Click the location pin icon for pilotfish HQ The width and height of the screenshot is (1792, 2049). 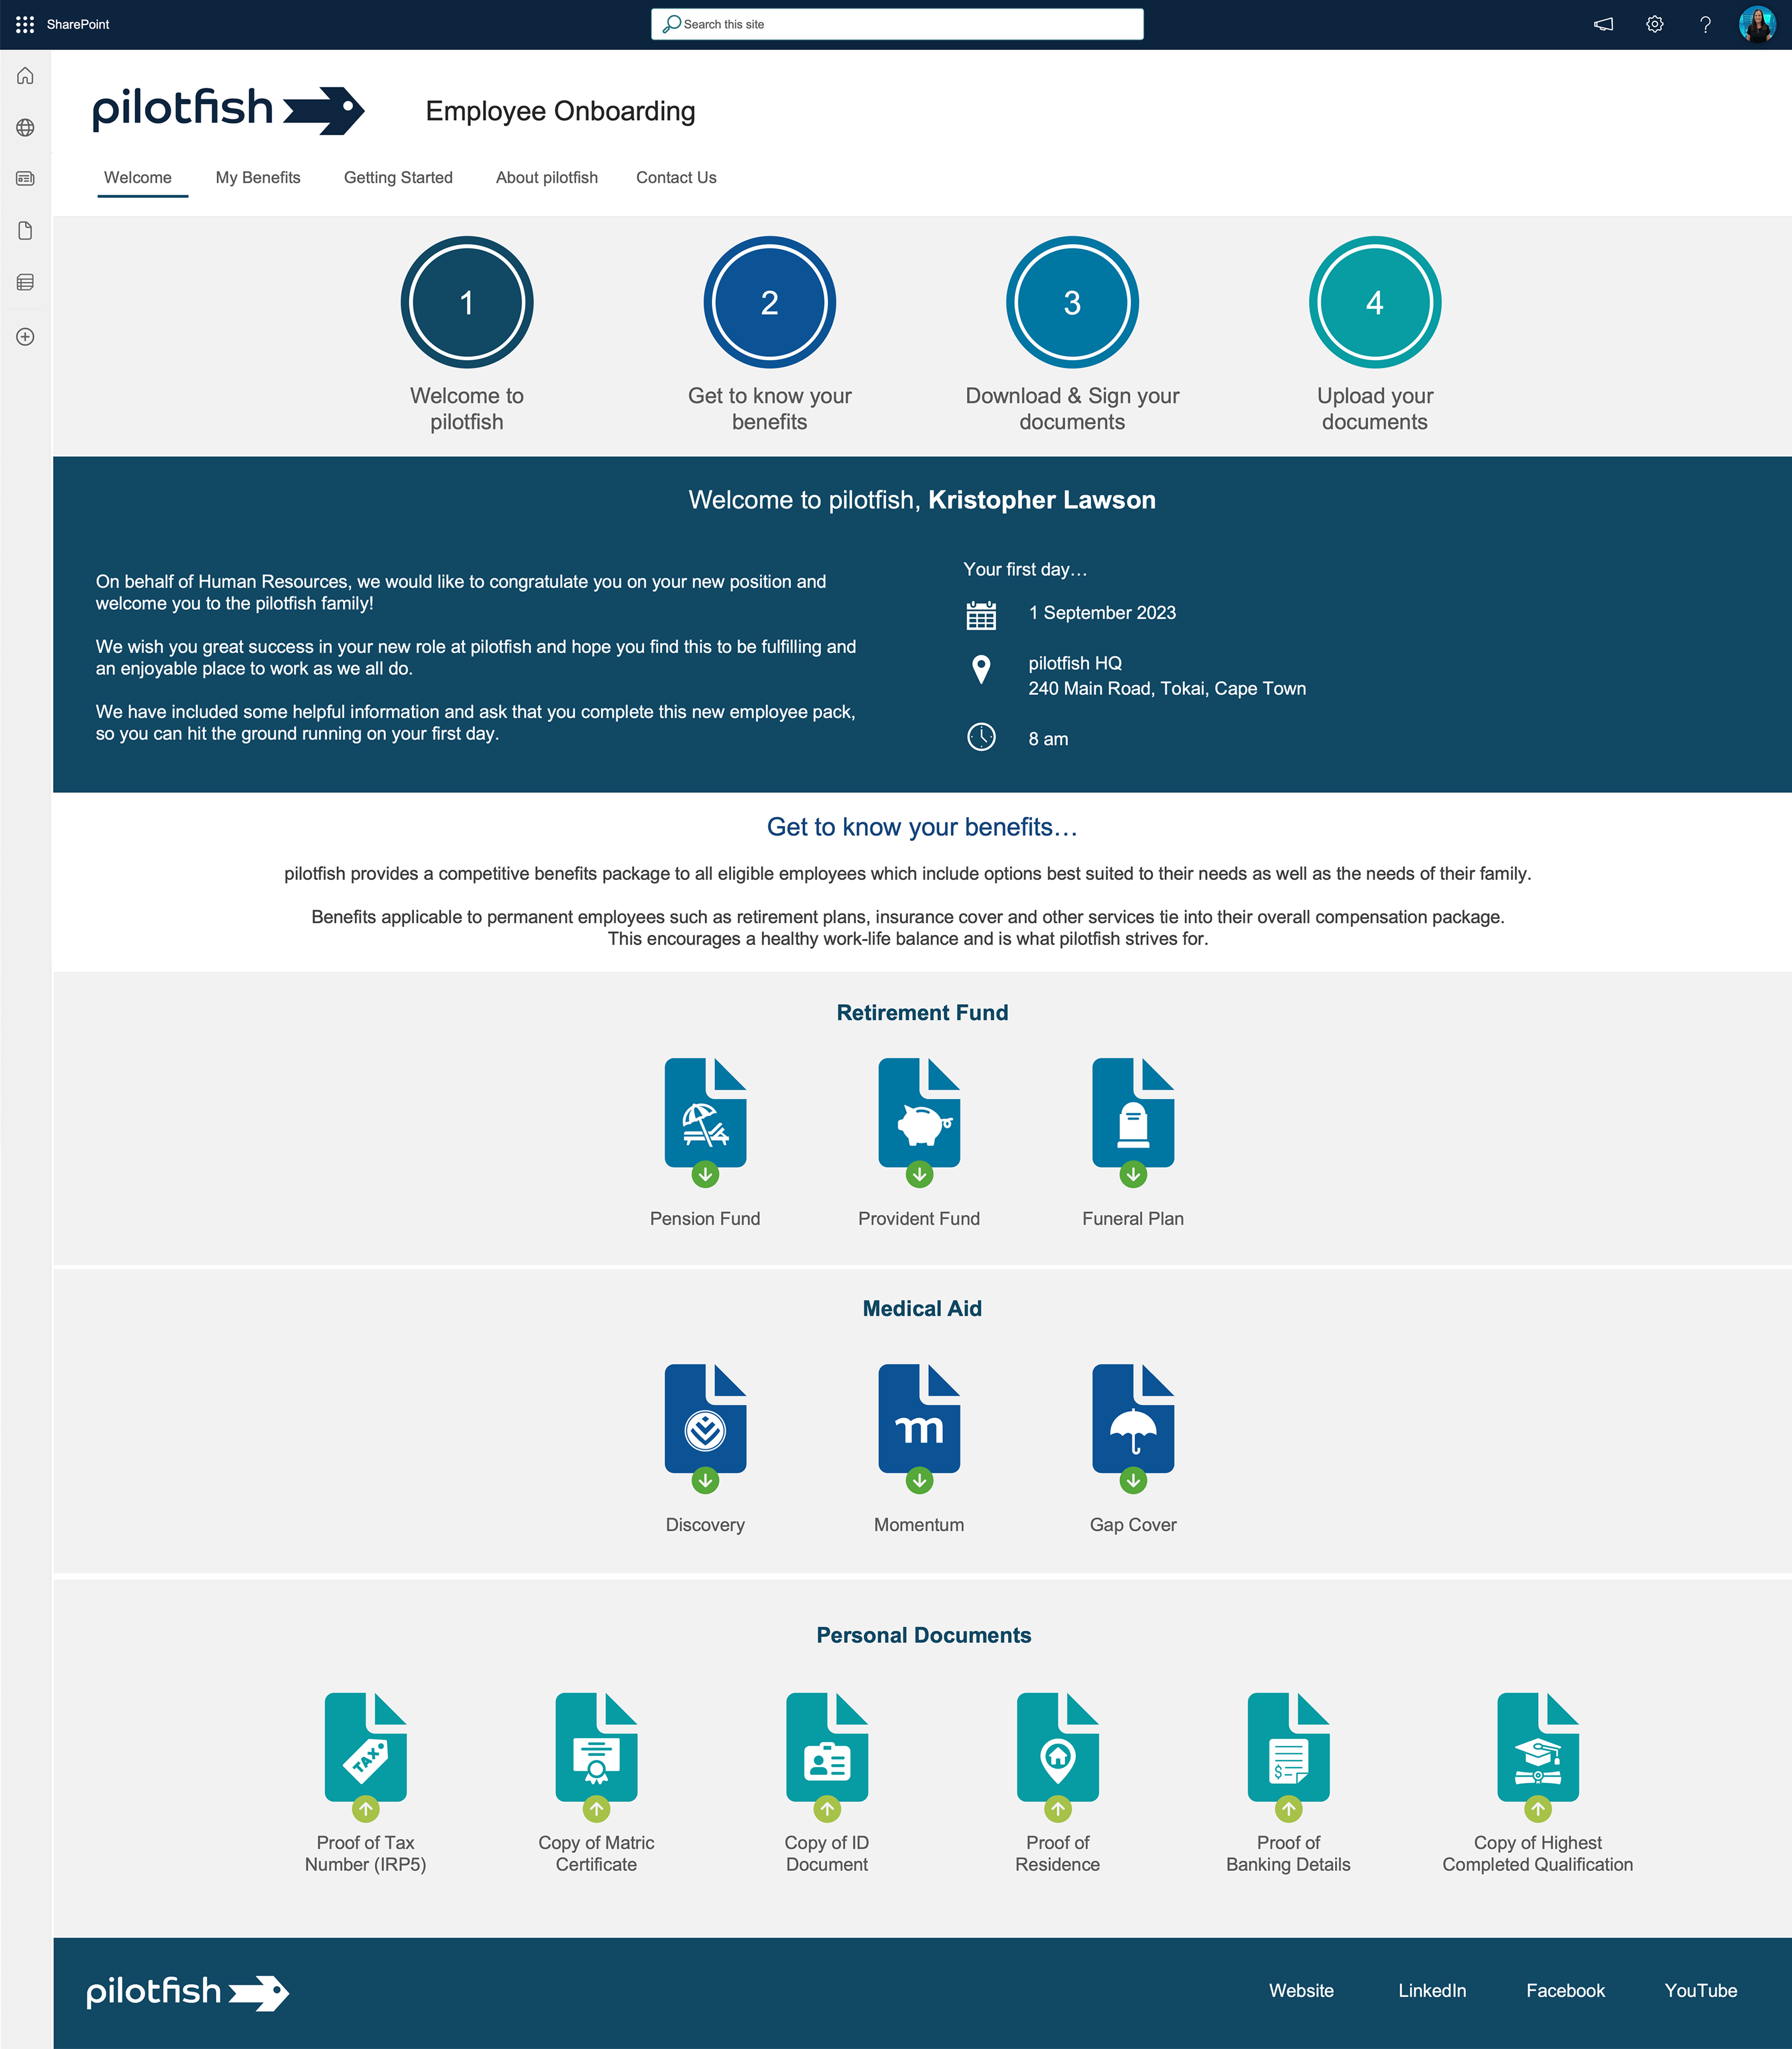coord(981,669)
